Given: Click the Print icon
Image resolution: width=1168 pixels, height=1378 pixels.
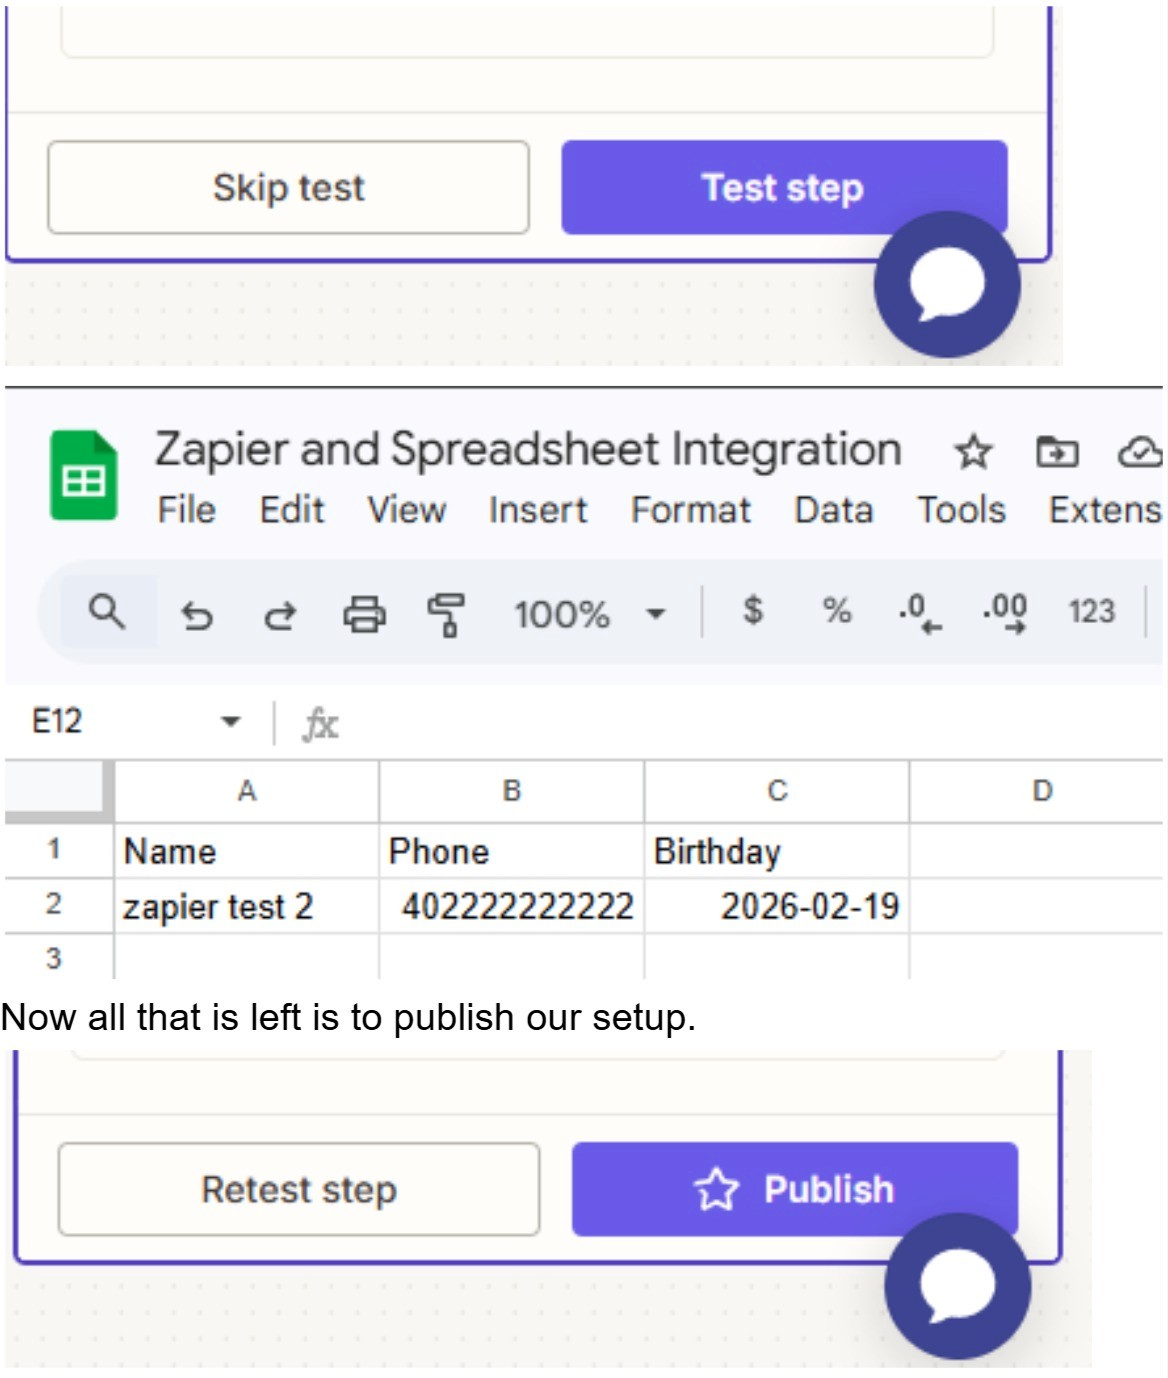Looking at the screenshot, I should tap(364, 614).
